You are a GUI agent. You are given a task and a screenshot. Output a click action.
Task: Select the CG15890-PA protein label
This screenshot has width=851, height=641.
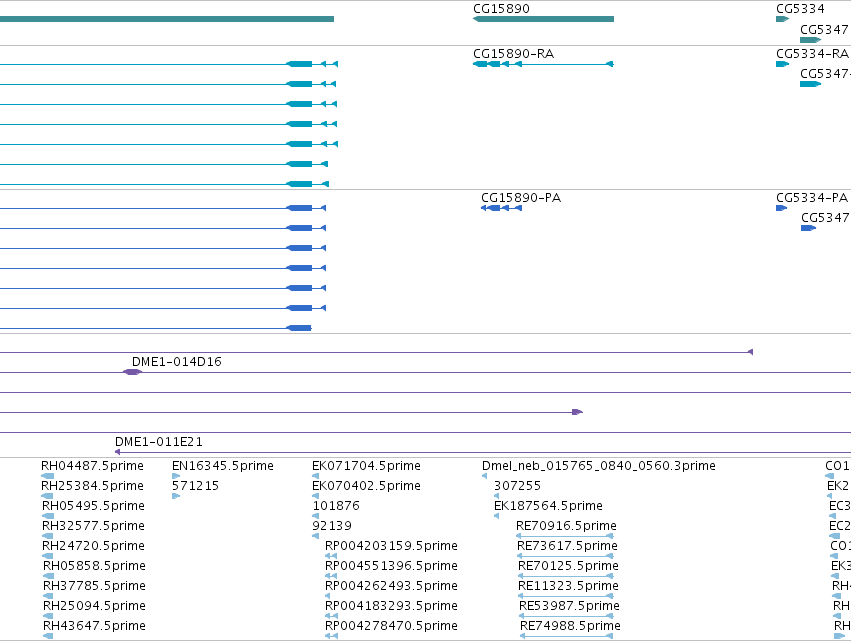tap(520, 198)
